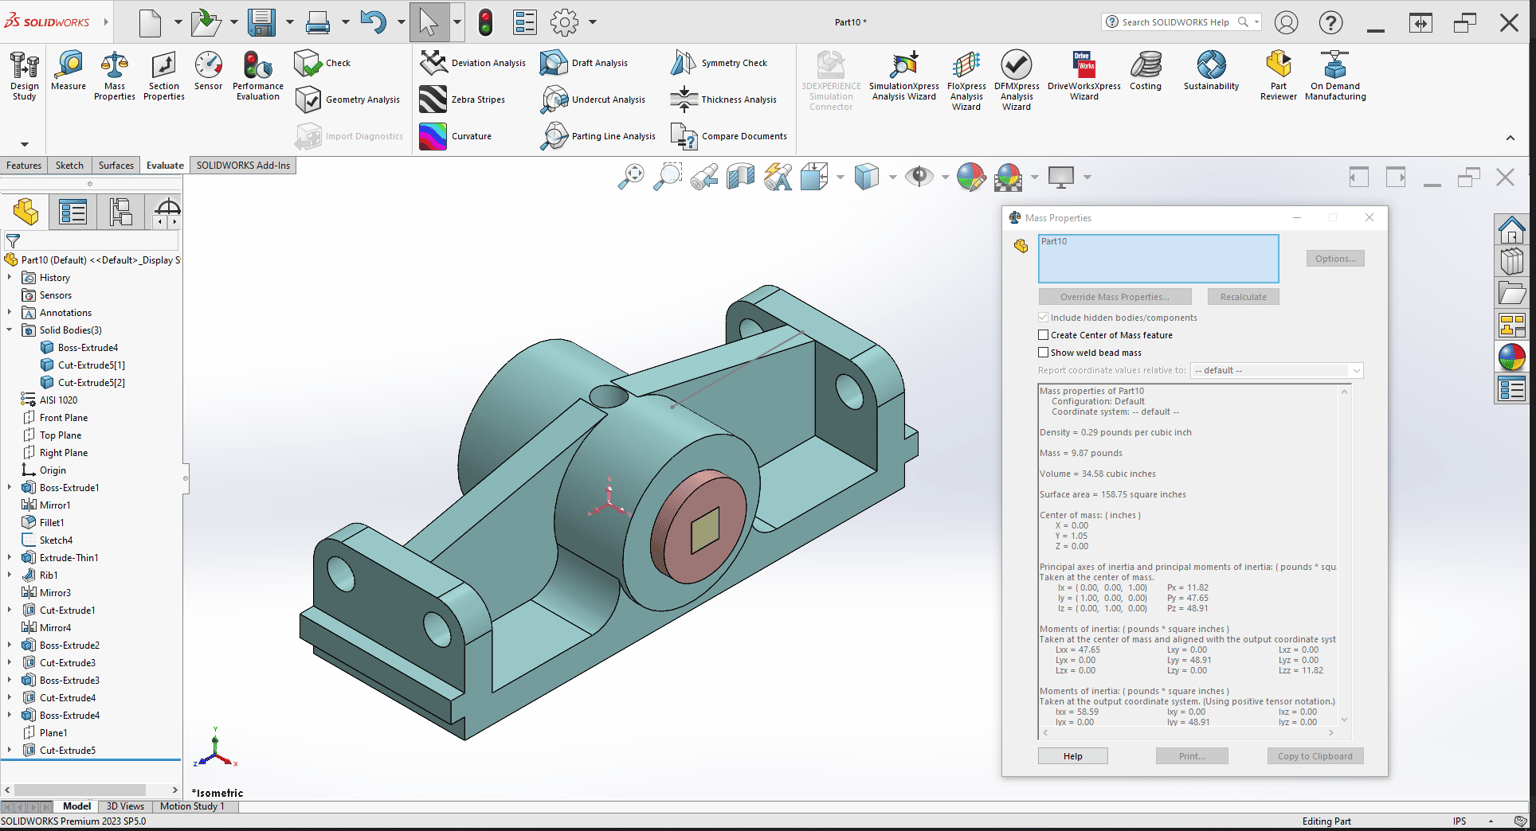Click the Help button in Mass Properties
Image resolution: width=1536 pixels, height=831 pixels.
tap(1073, 756)
